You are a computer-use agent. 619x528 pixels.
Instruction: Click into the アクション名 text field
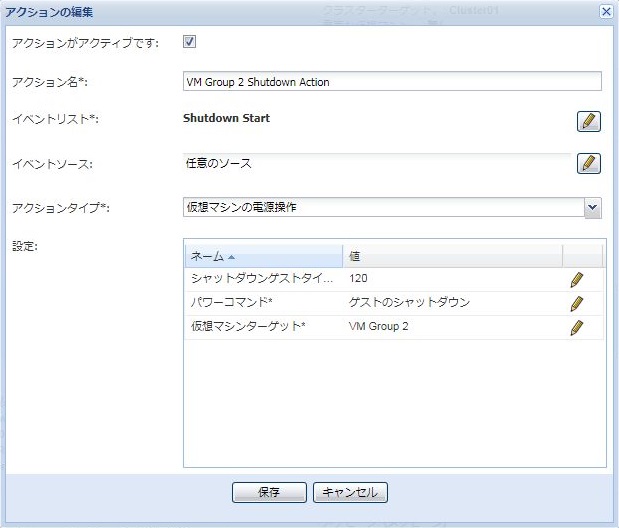[392, 82]
